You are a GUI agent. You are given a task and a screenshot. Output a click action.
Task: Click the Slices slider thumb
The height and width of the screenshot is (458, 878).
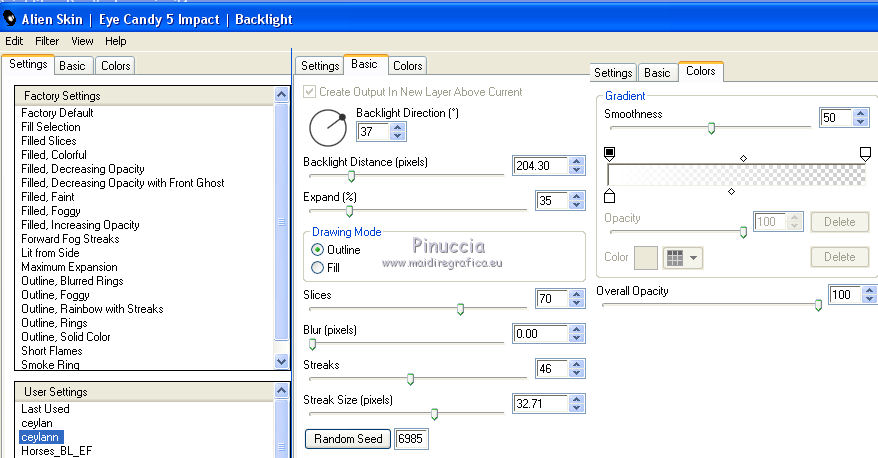460,309
